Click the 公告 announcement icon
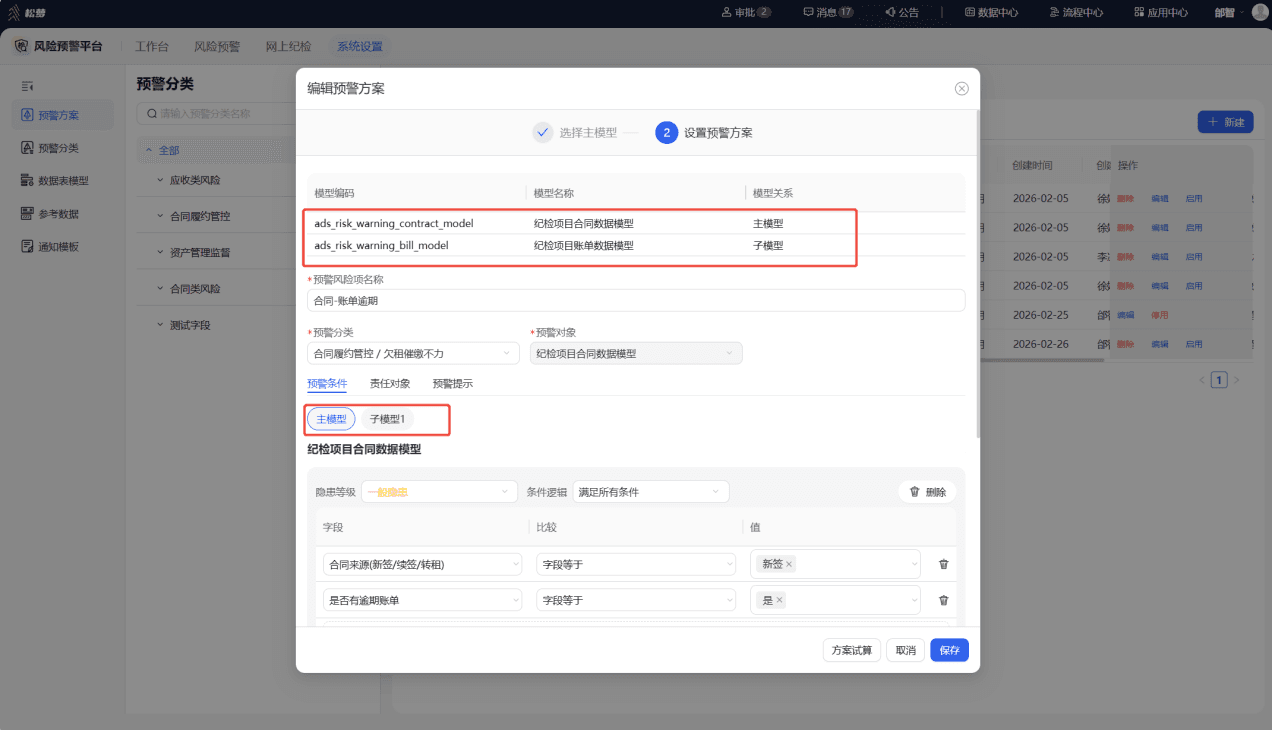The width and height of the screenshot is (1272, 730). click(889, 12)
